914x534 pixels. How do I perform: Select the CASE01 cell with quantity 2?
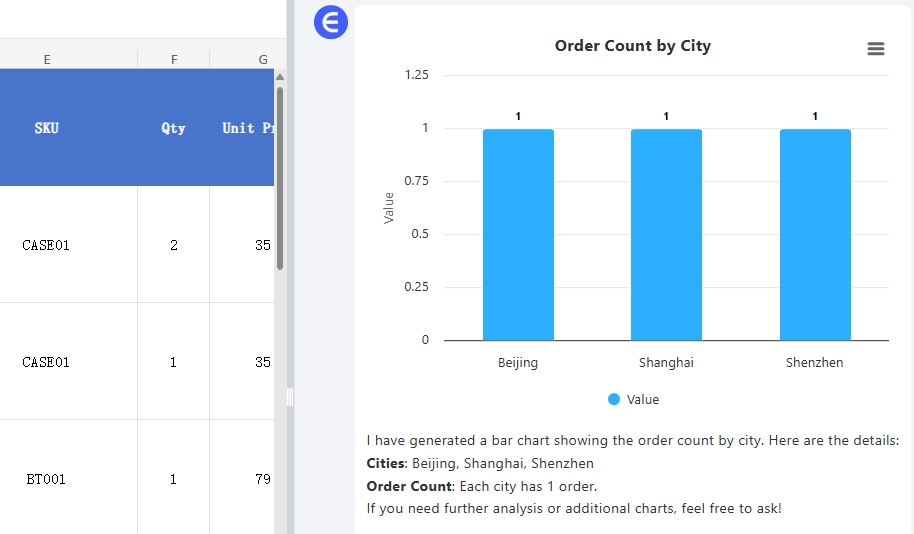[x=47, y=245]
